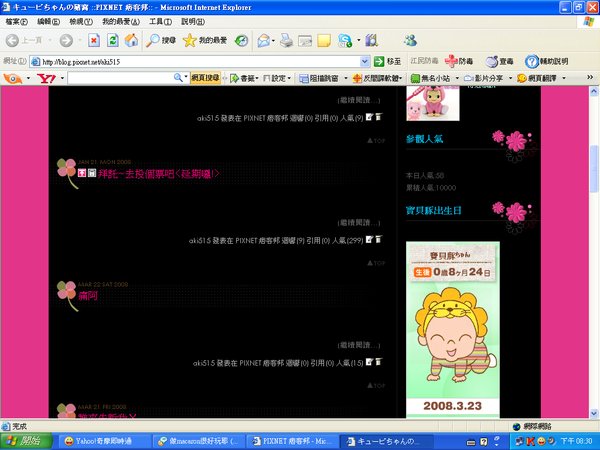The height and width of the screenshot is (450, 600).
Task: Click the yellow note Discuss icon
Action: [324, 41]
